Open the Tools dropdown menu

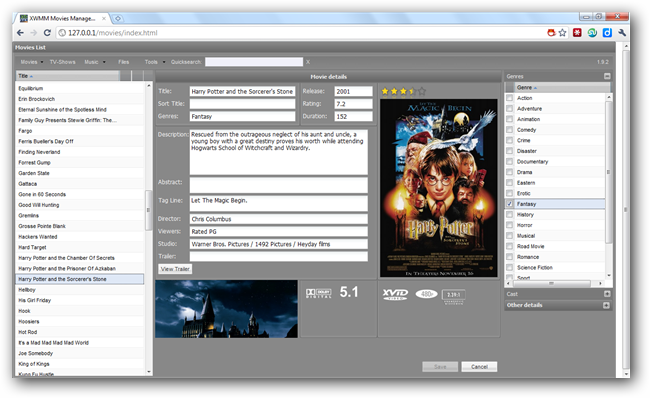tap(155, 62)
